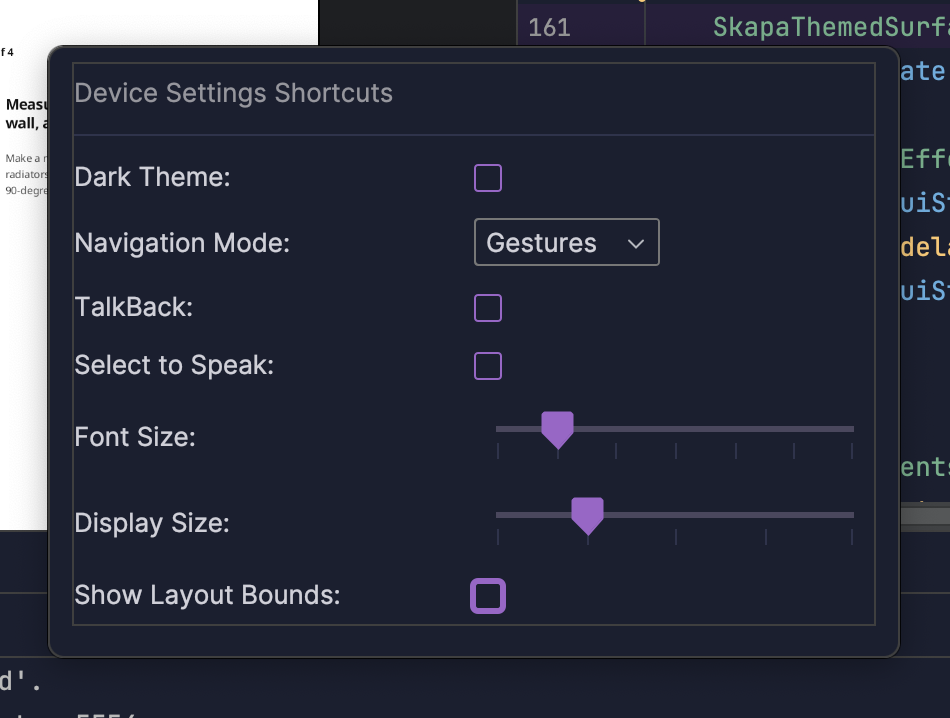Set Display Size to the rightmost tick

tap(852, 515)
